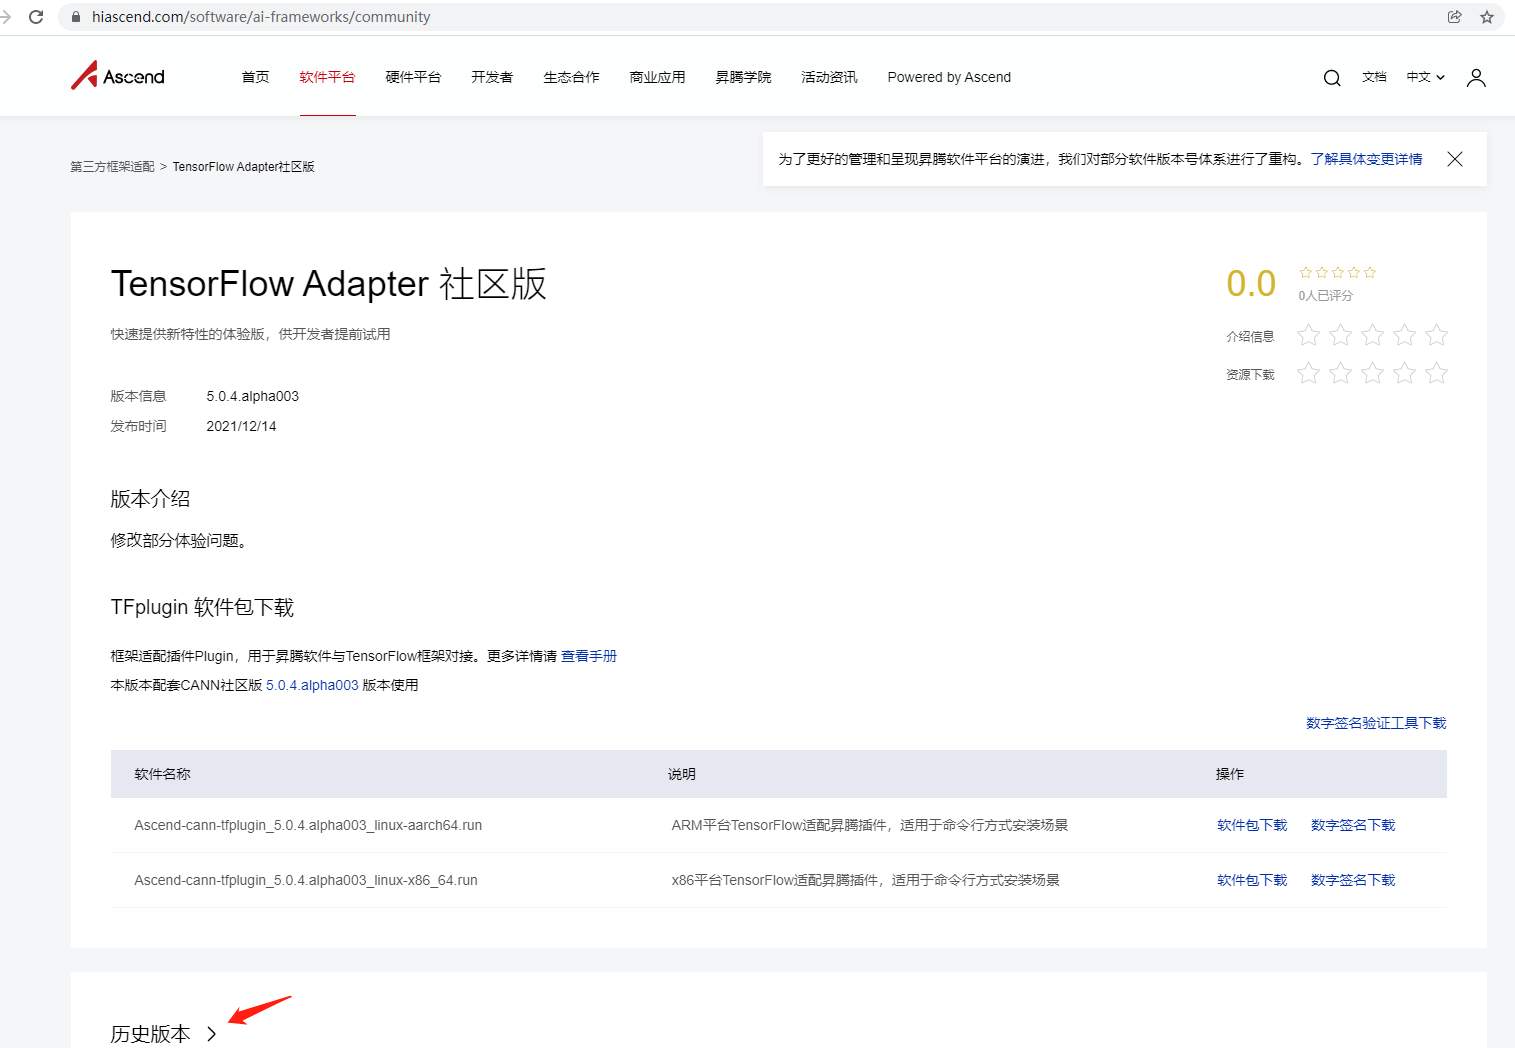This screenshot has height=1048, width=1515.
Task: Open the site search magnifier
Action: tap(1332, 78)
